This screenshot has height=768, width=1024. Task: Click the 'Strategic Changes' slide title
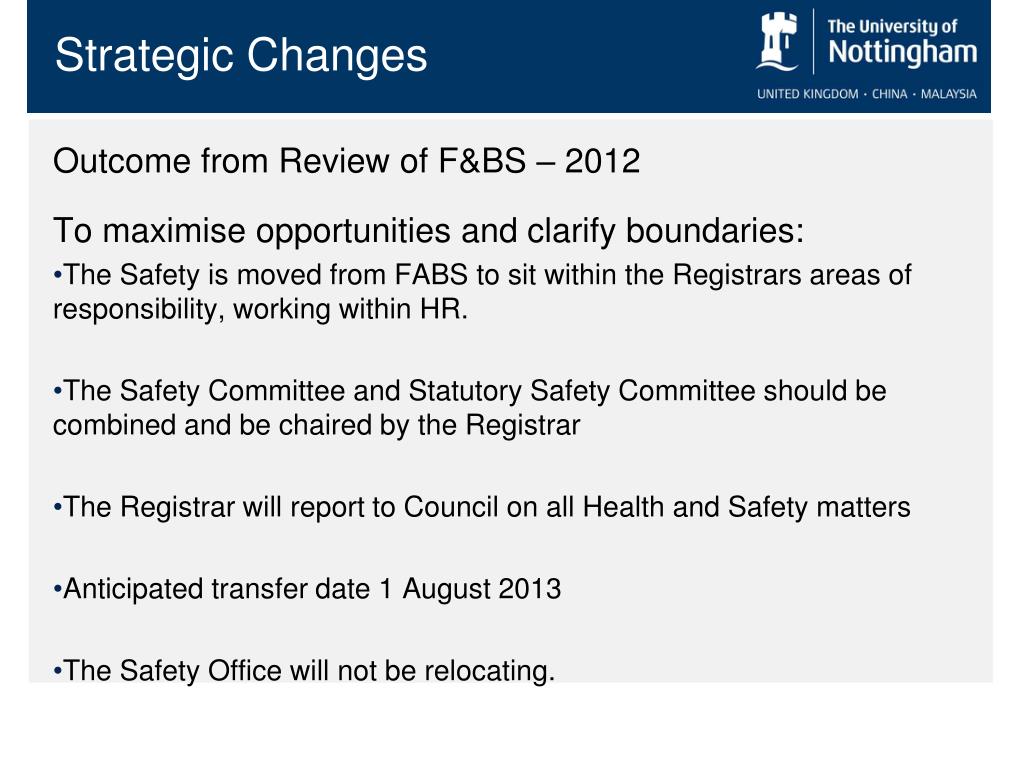click(x=241, y=56)
